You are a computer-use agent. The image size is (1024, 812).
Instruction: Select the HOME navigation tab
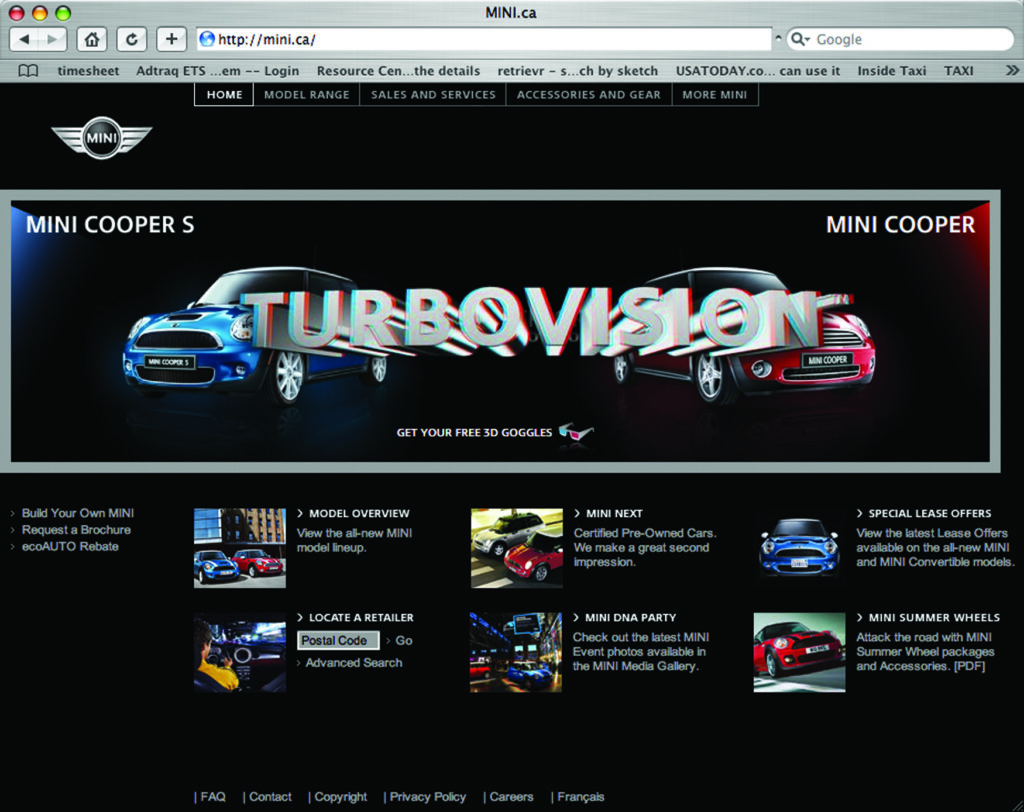point(224,95)
